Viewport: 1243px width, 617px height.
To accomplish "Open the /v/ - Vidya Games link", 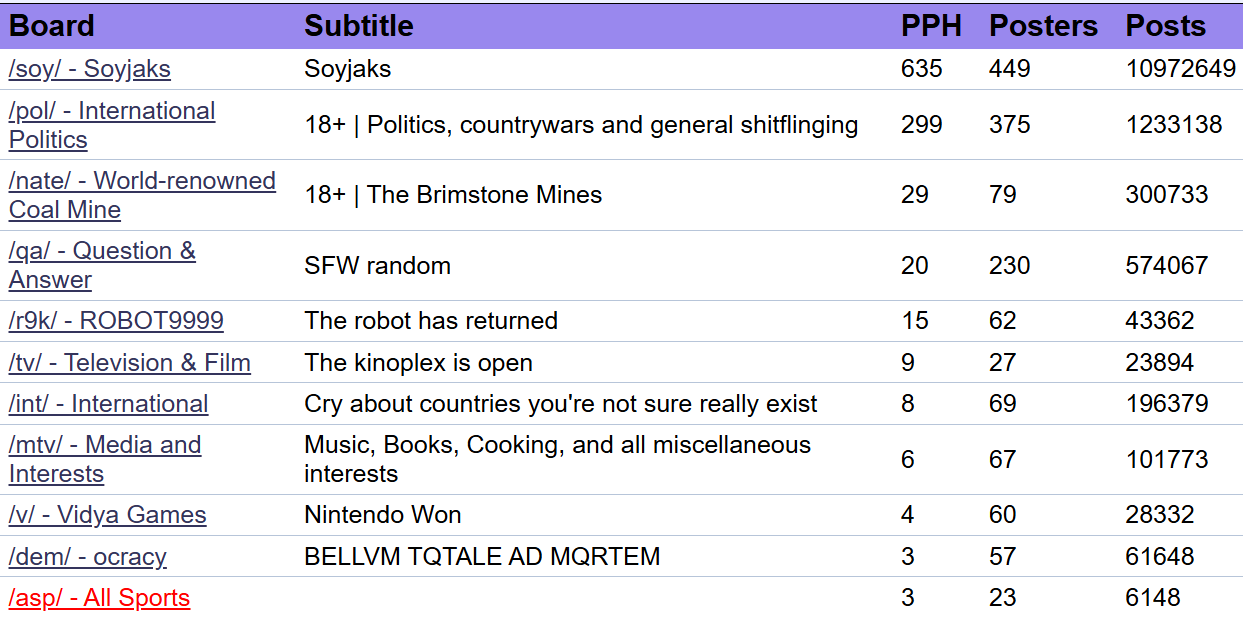I will (108, 515).
